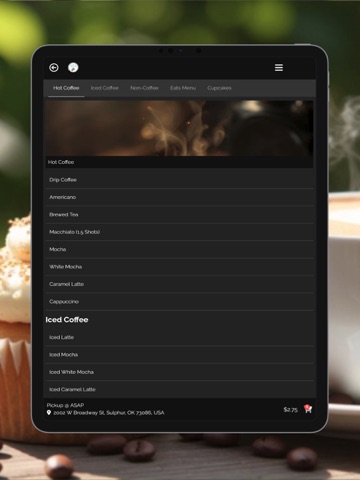Image resolution: width=360 pixels, height=480 pixels.
Task: Select the Iced Caramel Latte item
Action: (x=179, y=389)
